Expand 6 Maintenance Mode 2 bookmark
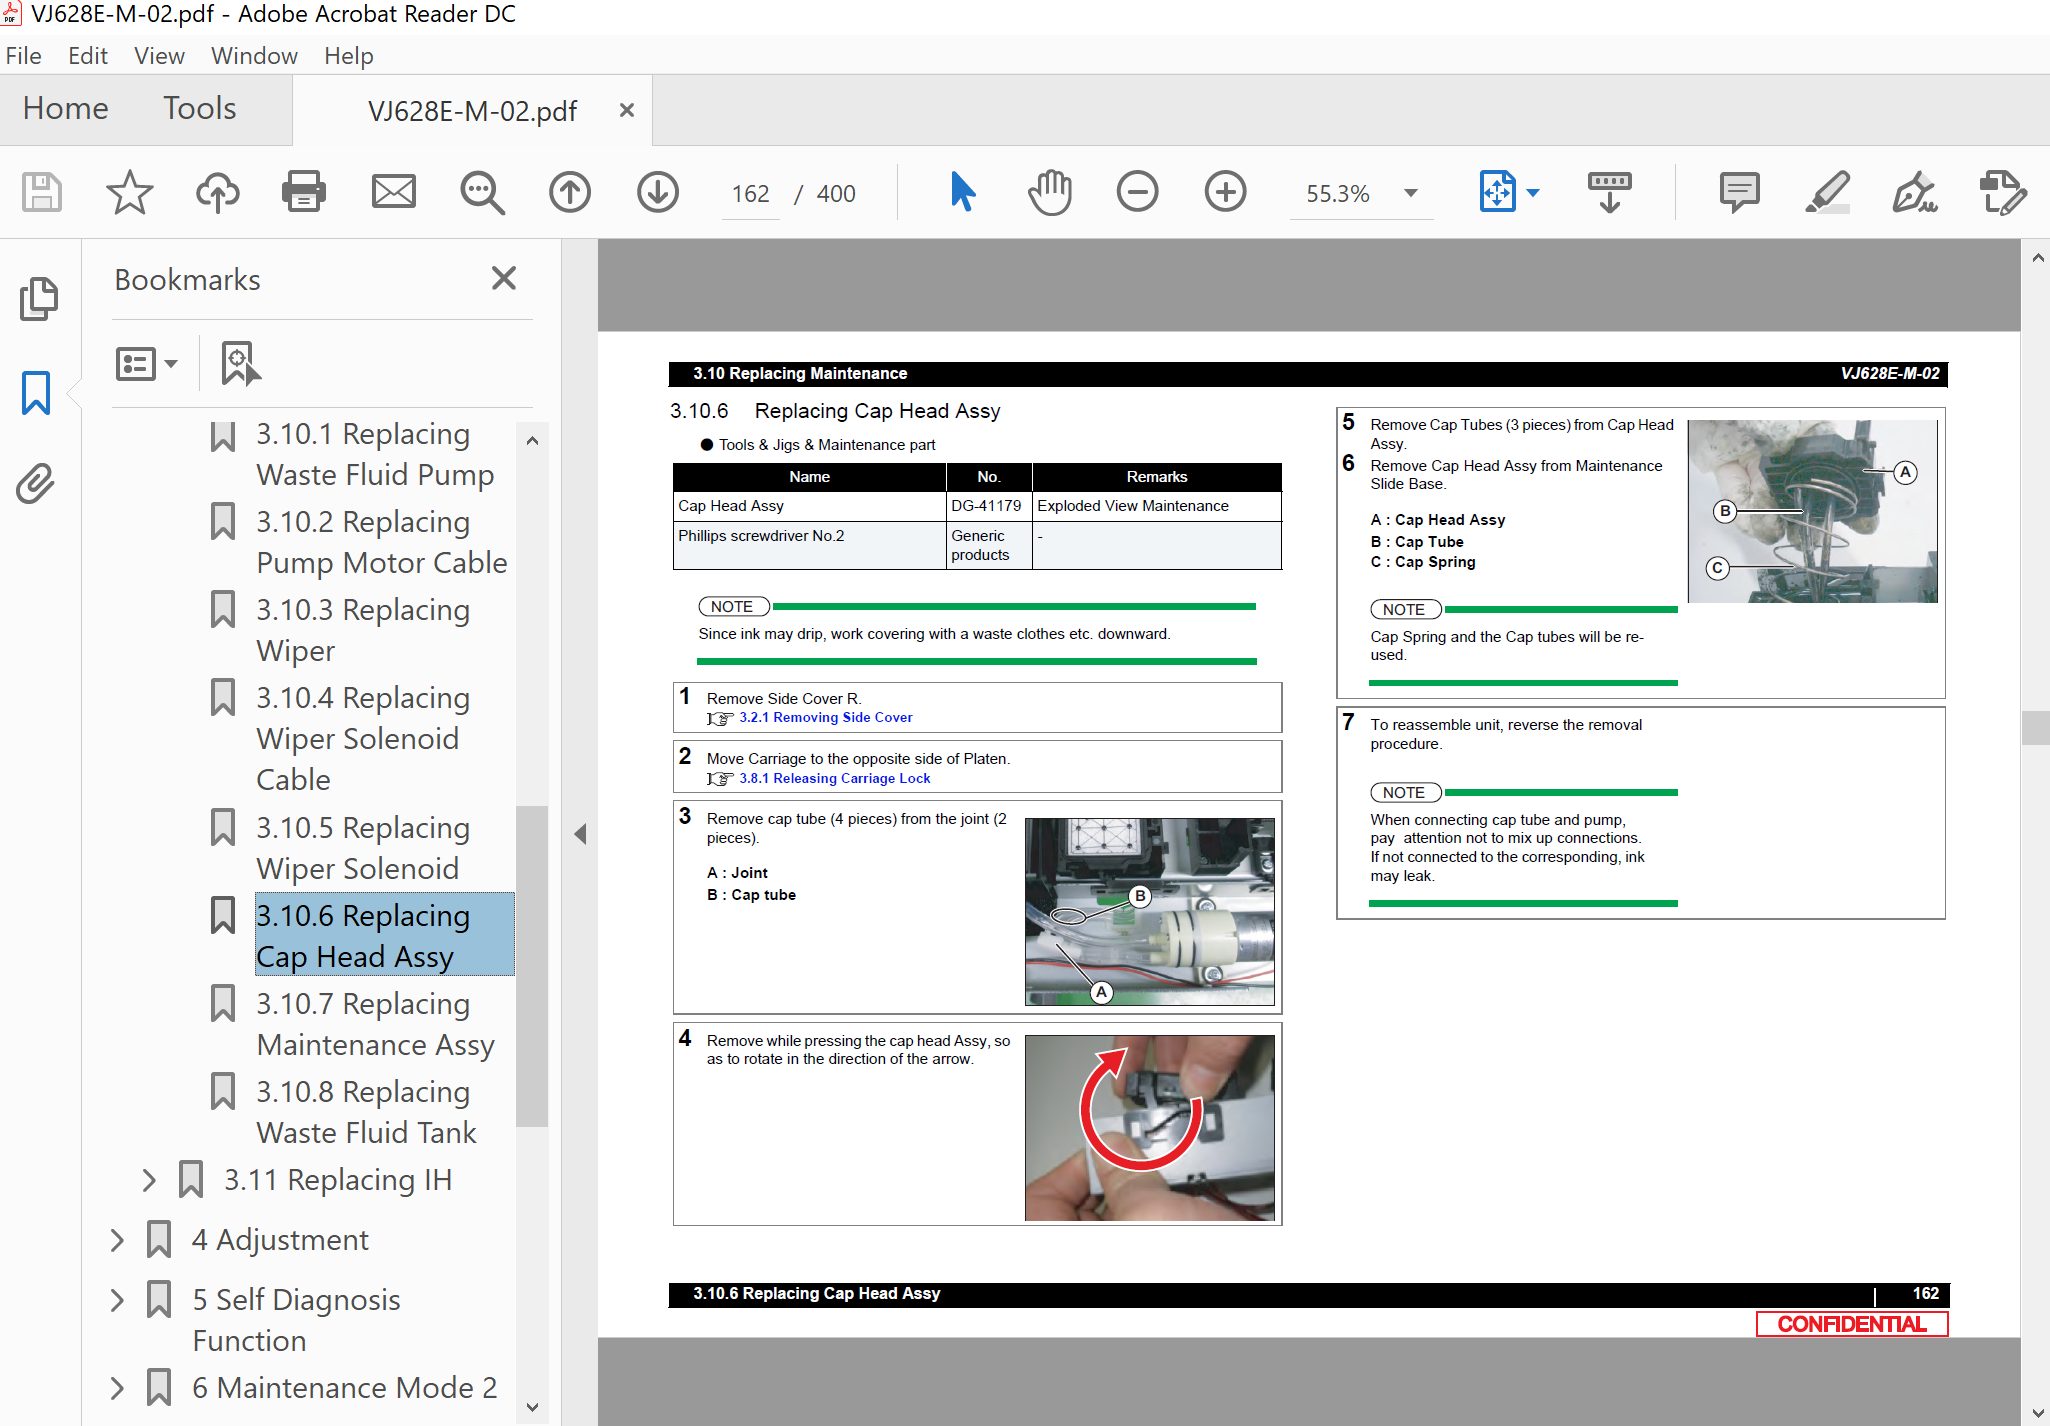 point(117,1388)
